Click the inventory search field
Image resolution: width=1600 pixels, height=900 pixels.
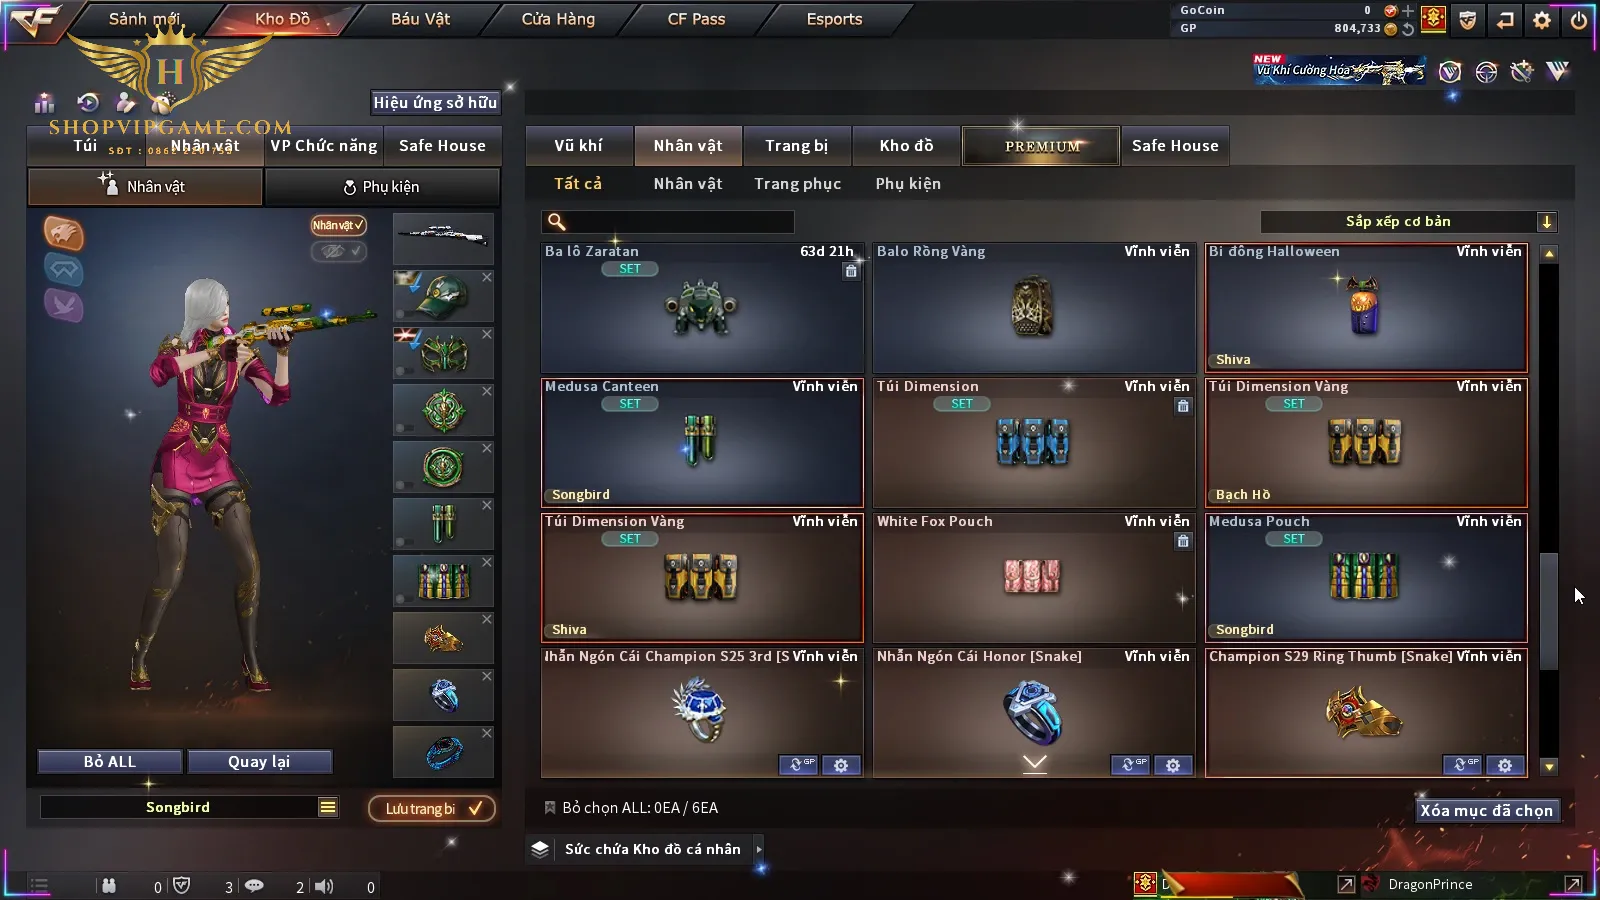pyautogui.click(x=668, y=222)
